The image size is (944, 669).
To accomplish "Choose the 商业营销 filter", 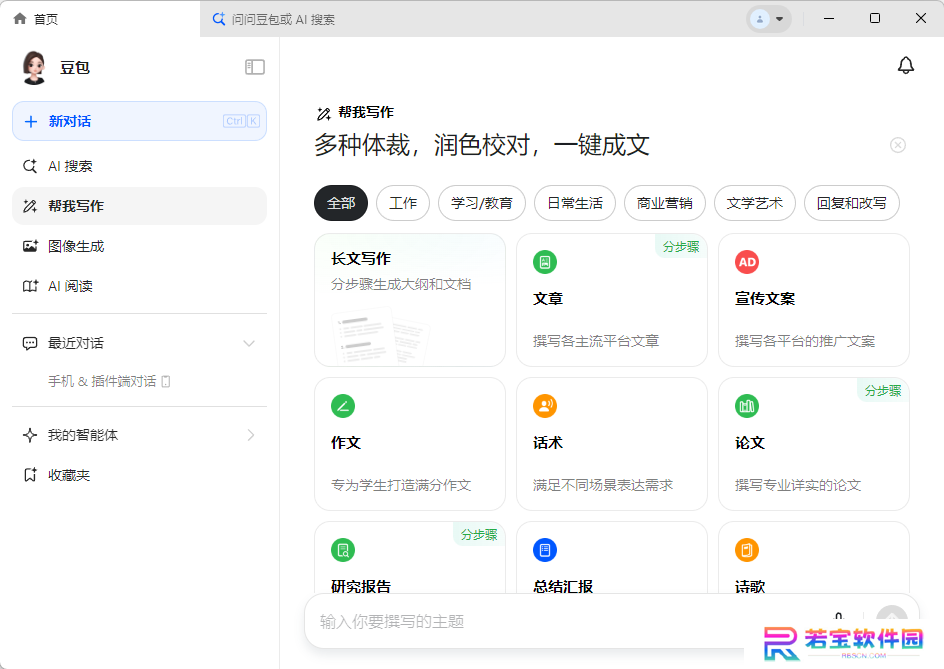I will click(x=665, y=203).
